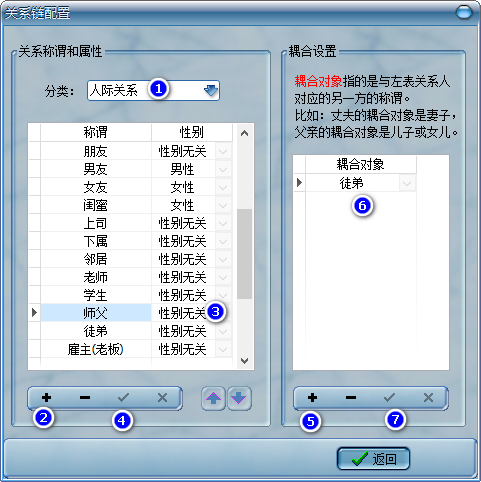Select the 雇主(老板) relation row

point(130,349)
